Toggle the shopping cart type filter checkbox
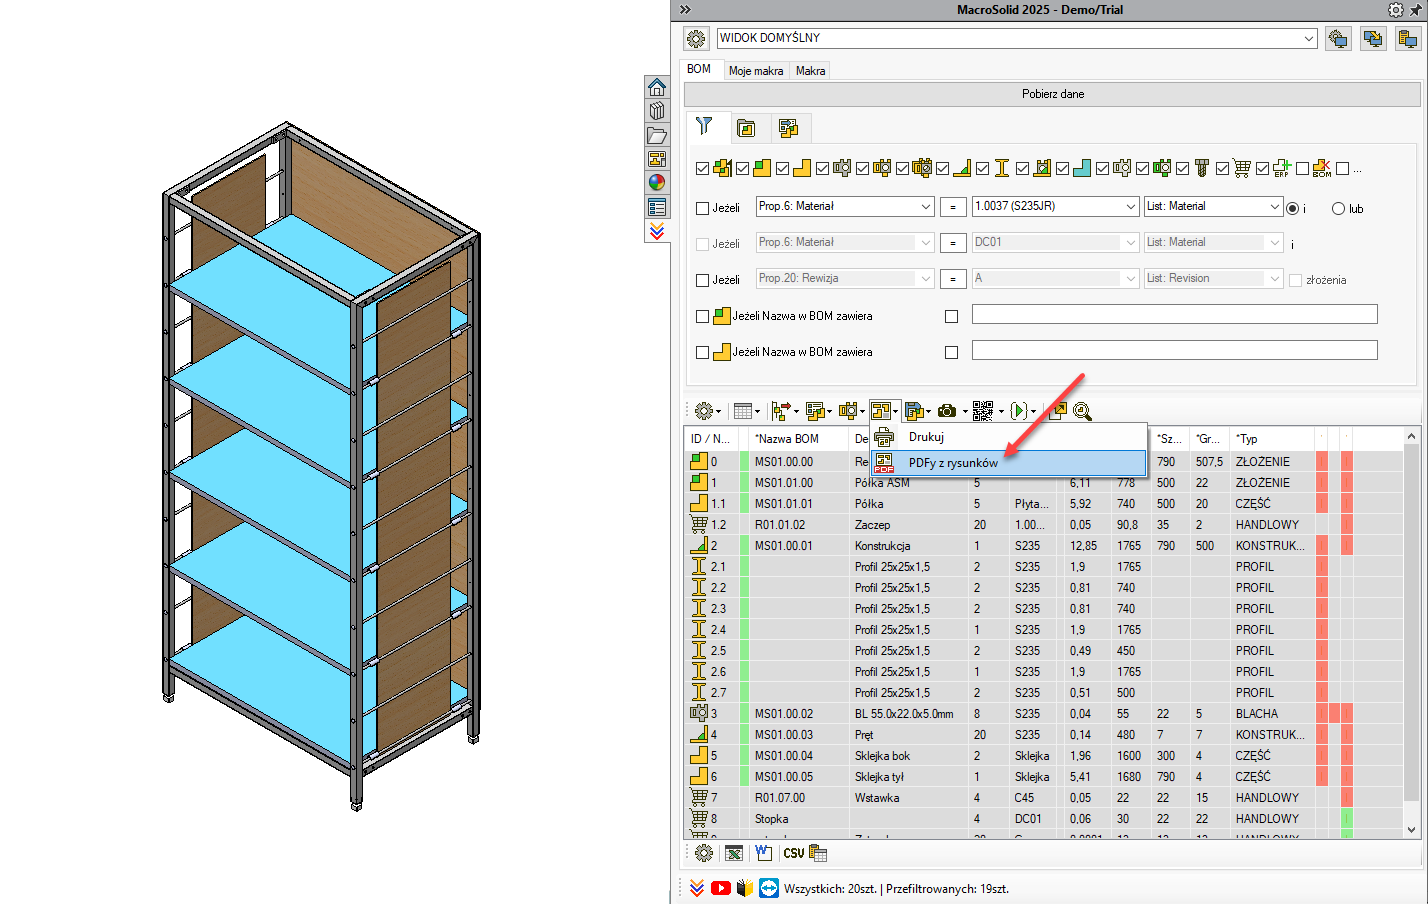This screenshot has width=1428, height=904. (x=1222, y=168)
